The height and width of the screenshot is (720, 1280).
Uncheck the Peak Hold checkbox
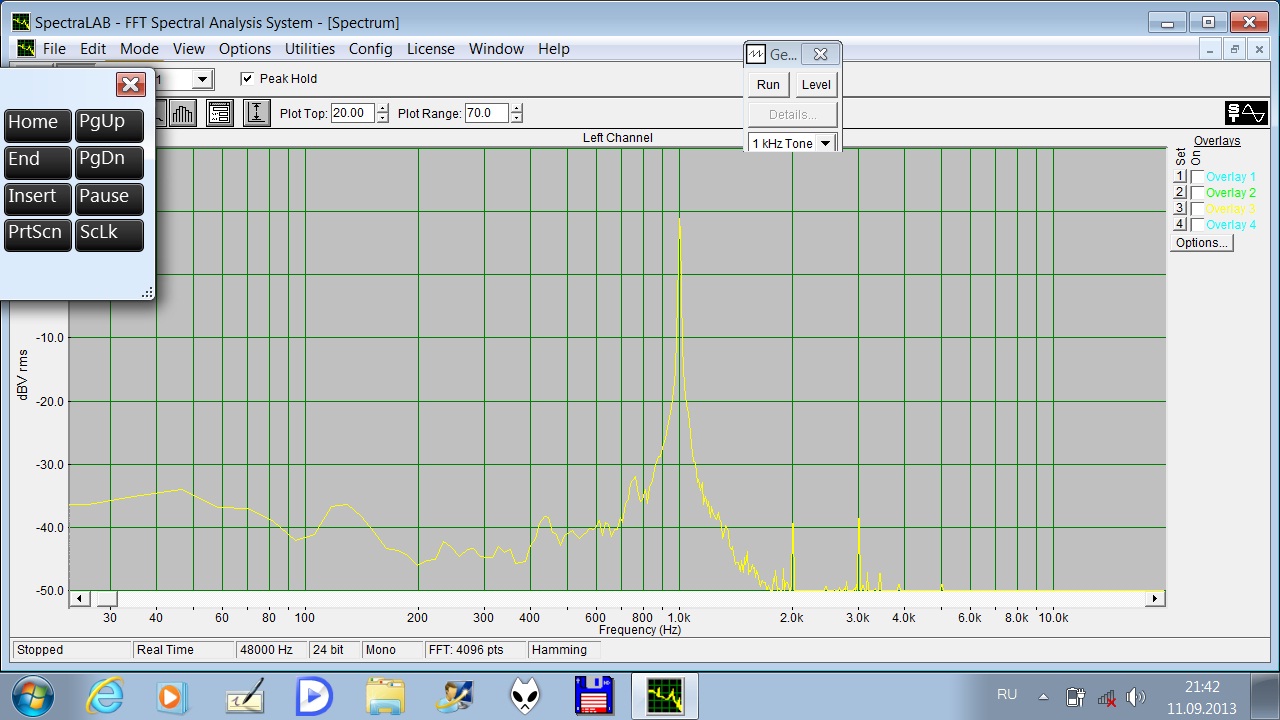(x=247, y=79)
